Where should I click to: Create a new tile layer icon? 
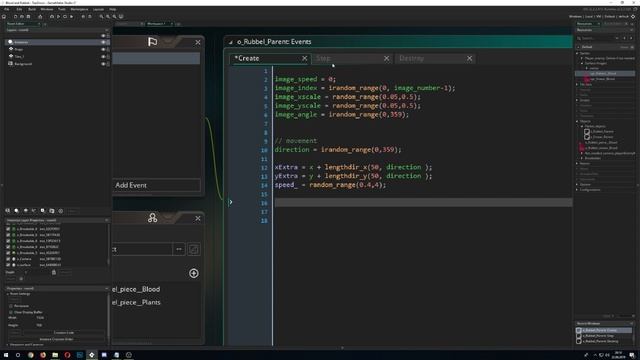click(x=25, y=211)
